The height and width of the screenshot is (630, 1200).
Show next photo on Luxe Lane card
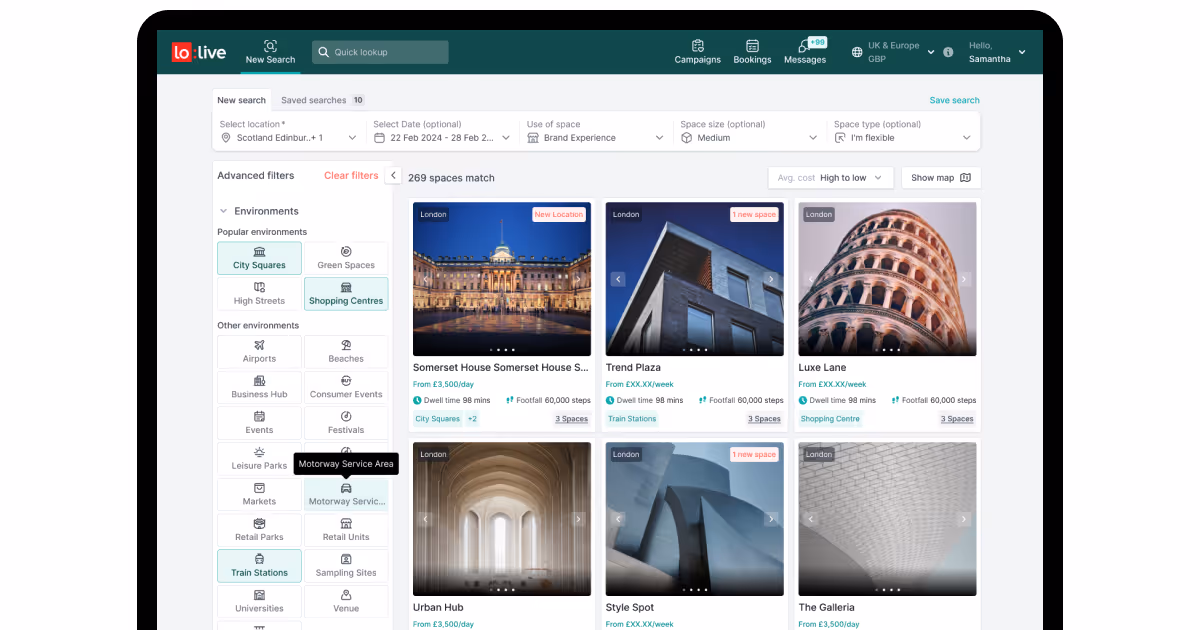pos(964,279)
